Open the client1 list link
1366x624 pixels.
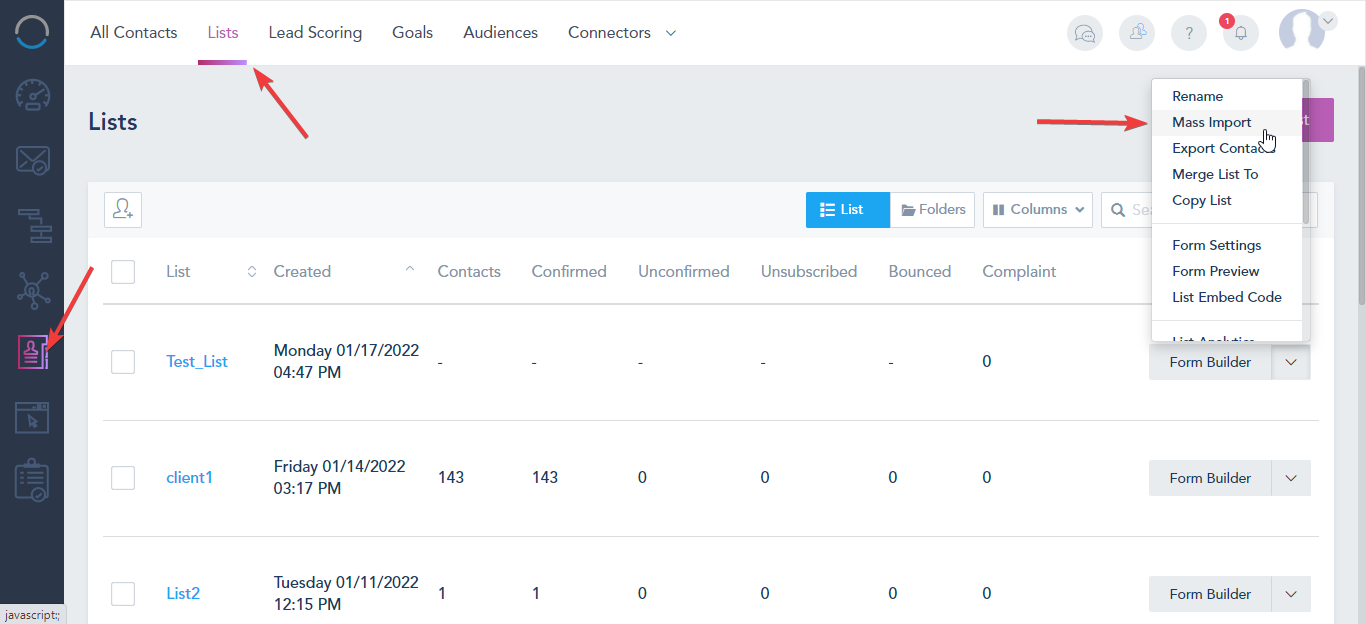(189, 478)
